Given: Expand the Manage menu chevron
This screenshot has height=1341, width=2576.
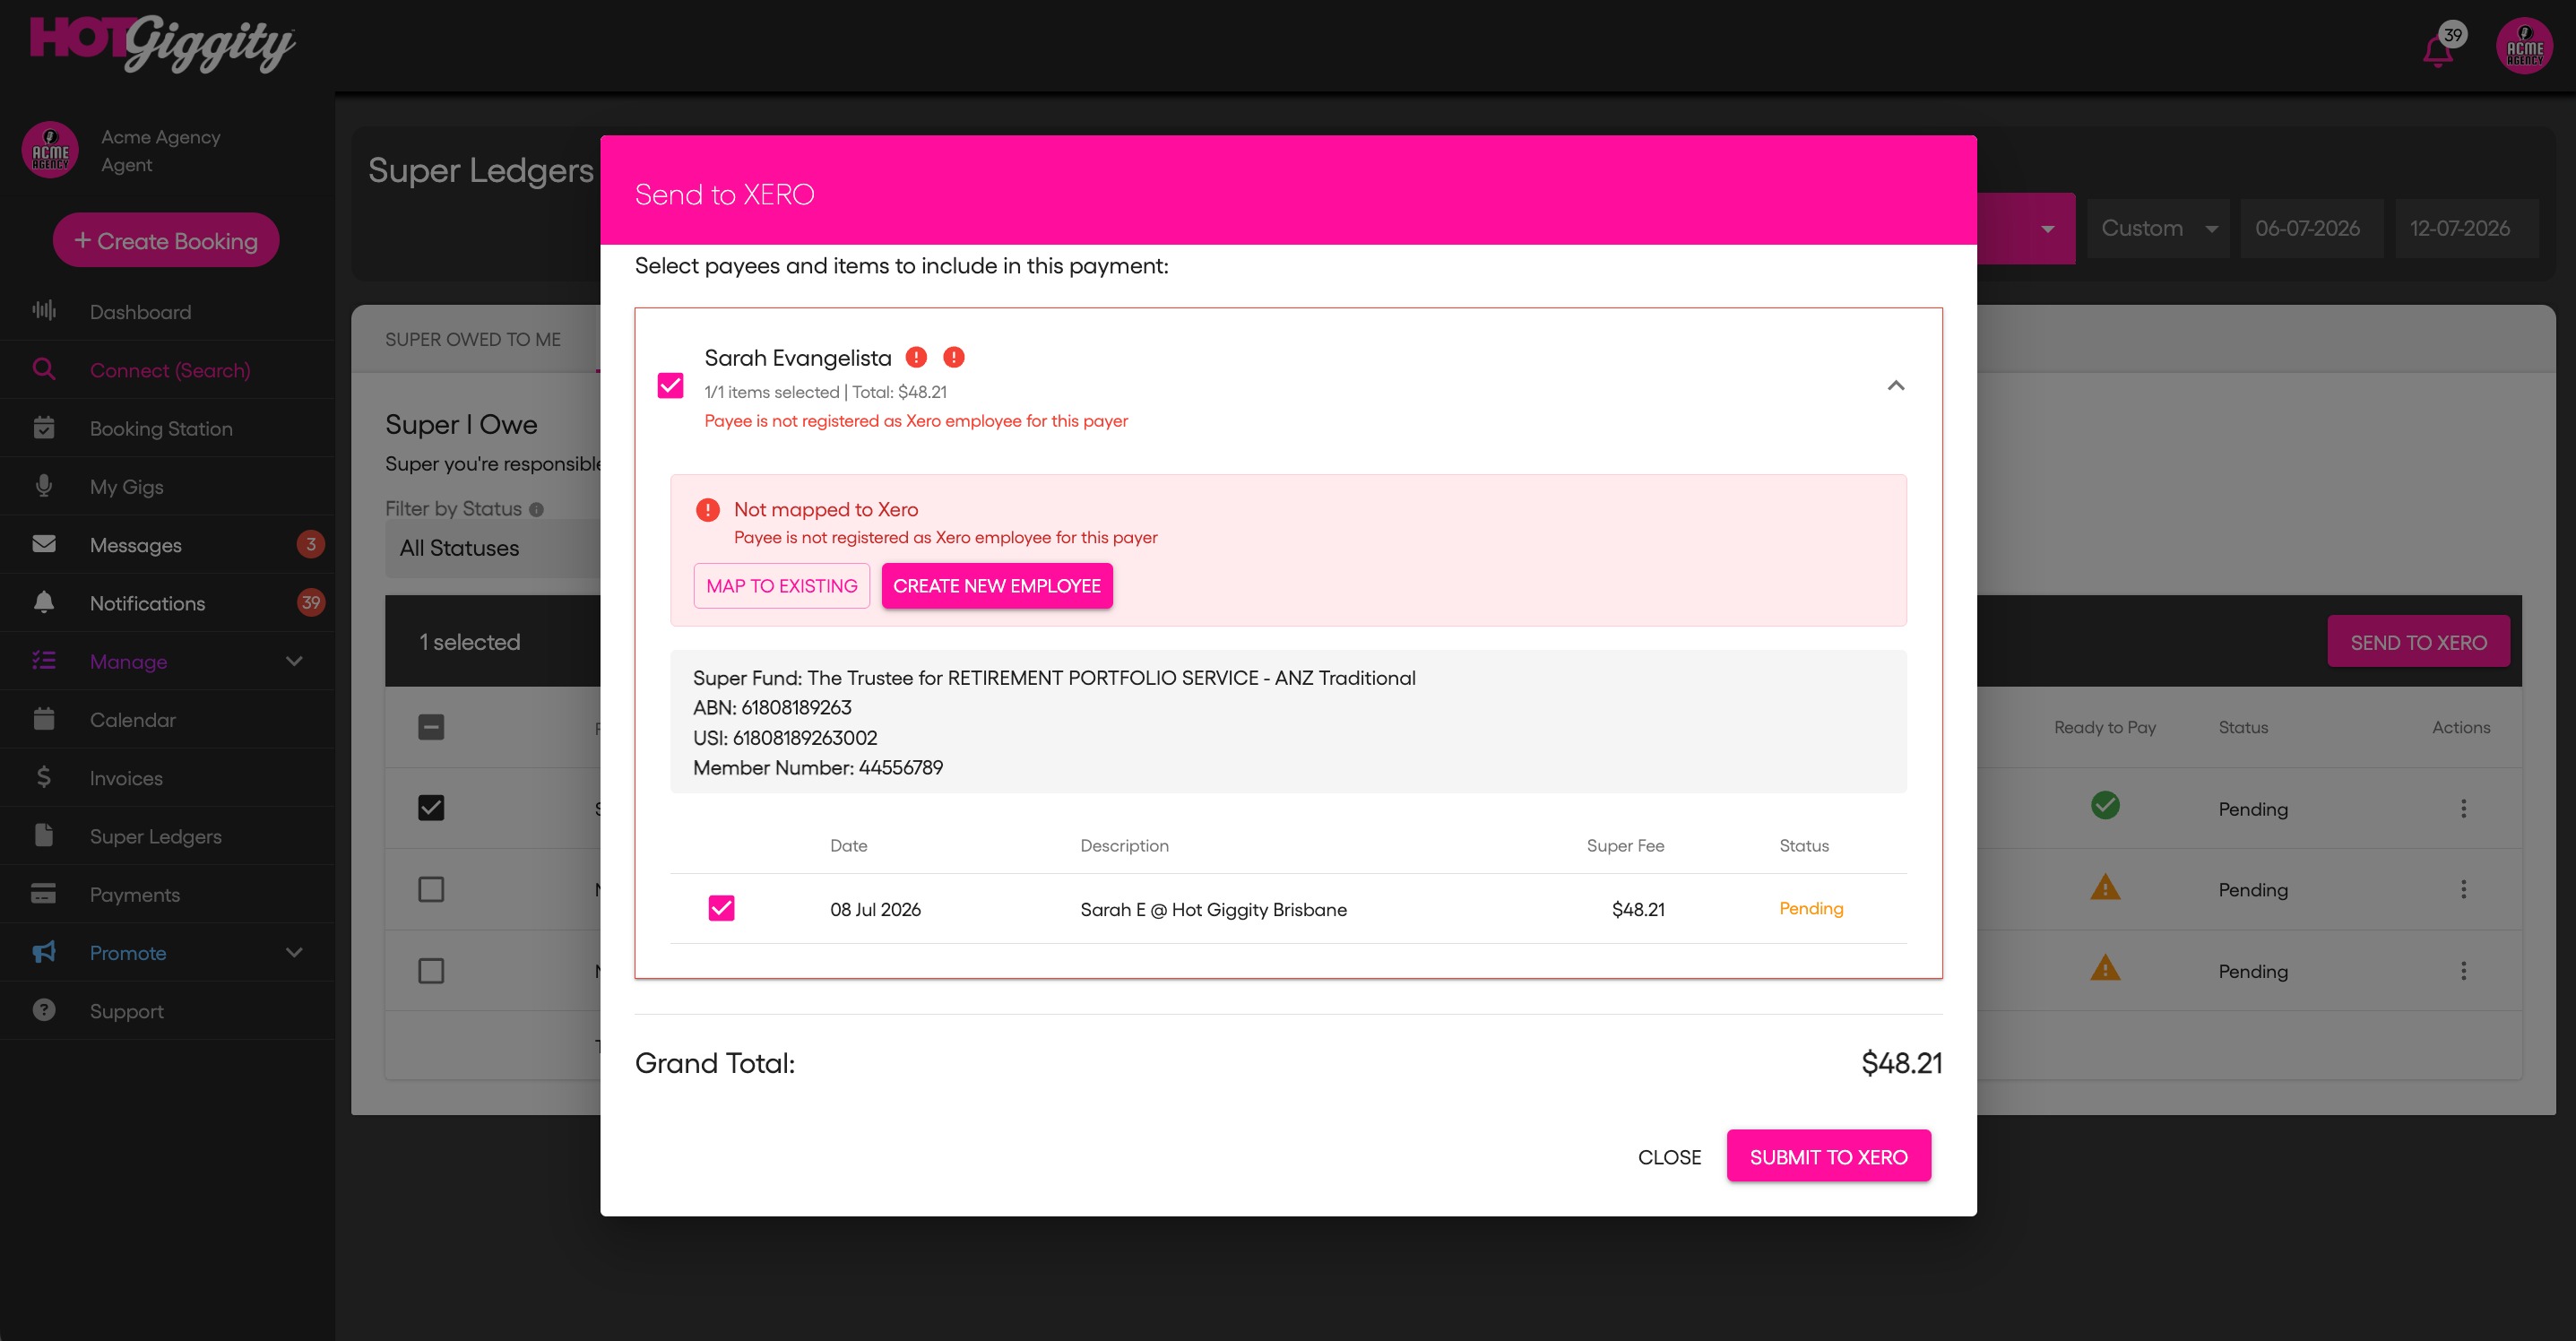Looking at the screenshot, I should click(294, 661).
